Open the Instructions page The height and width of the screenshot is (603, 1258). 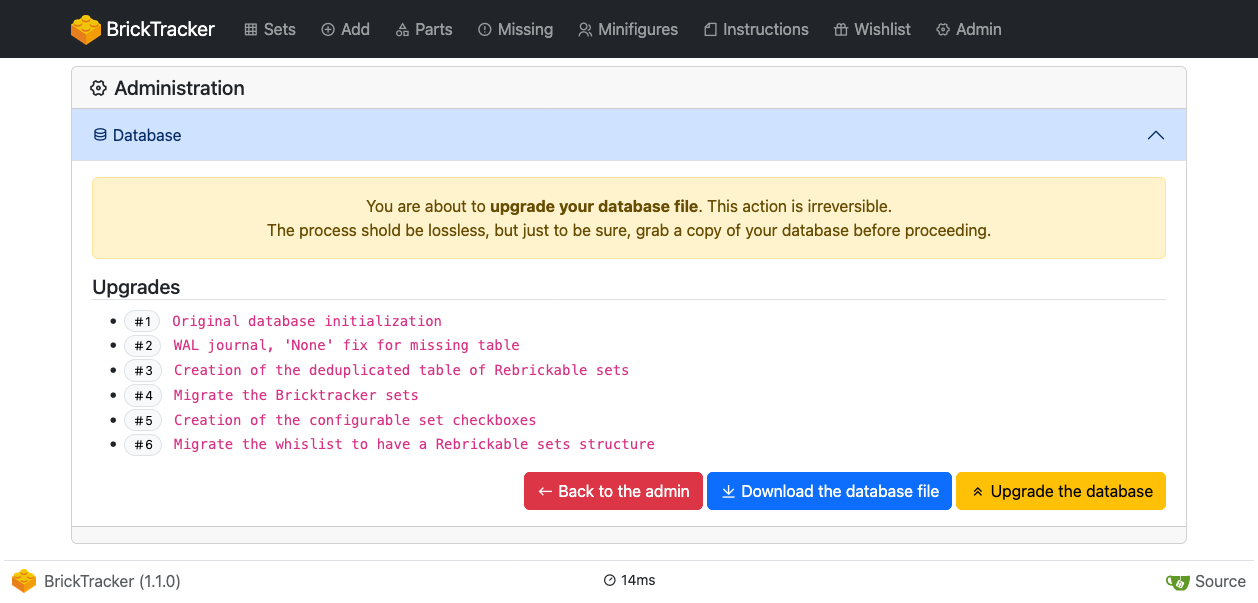pyautogui.click(x=756, y=29)
